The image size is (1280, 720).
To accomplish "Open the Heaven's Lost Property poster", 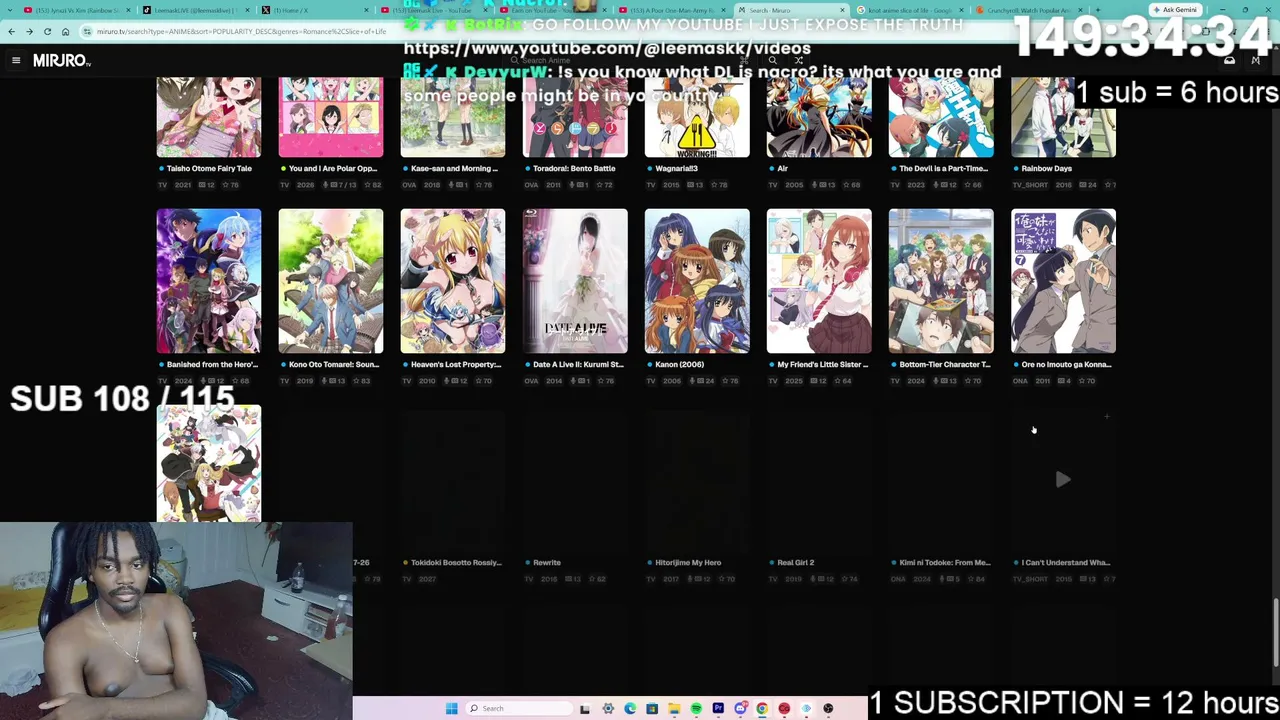I will tap(453, 281).
